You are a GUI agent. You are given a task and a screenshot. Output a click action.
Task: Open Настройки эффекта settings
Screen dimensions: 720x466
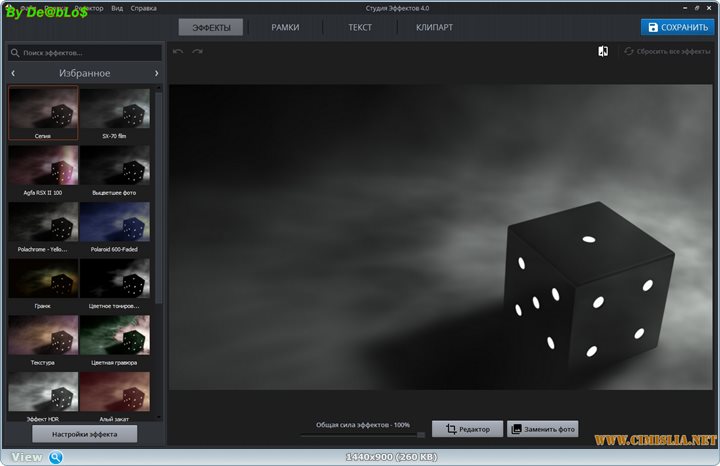(x=84, y=434)
